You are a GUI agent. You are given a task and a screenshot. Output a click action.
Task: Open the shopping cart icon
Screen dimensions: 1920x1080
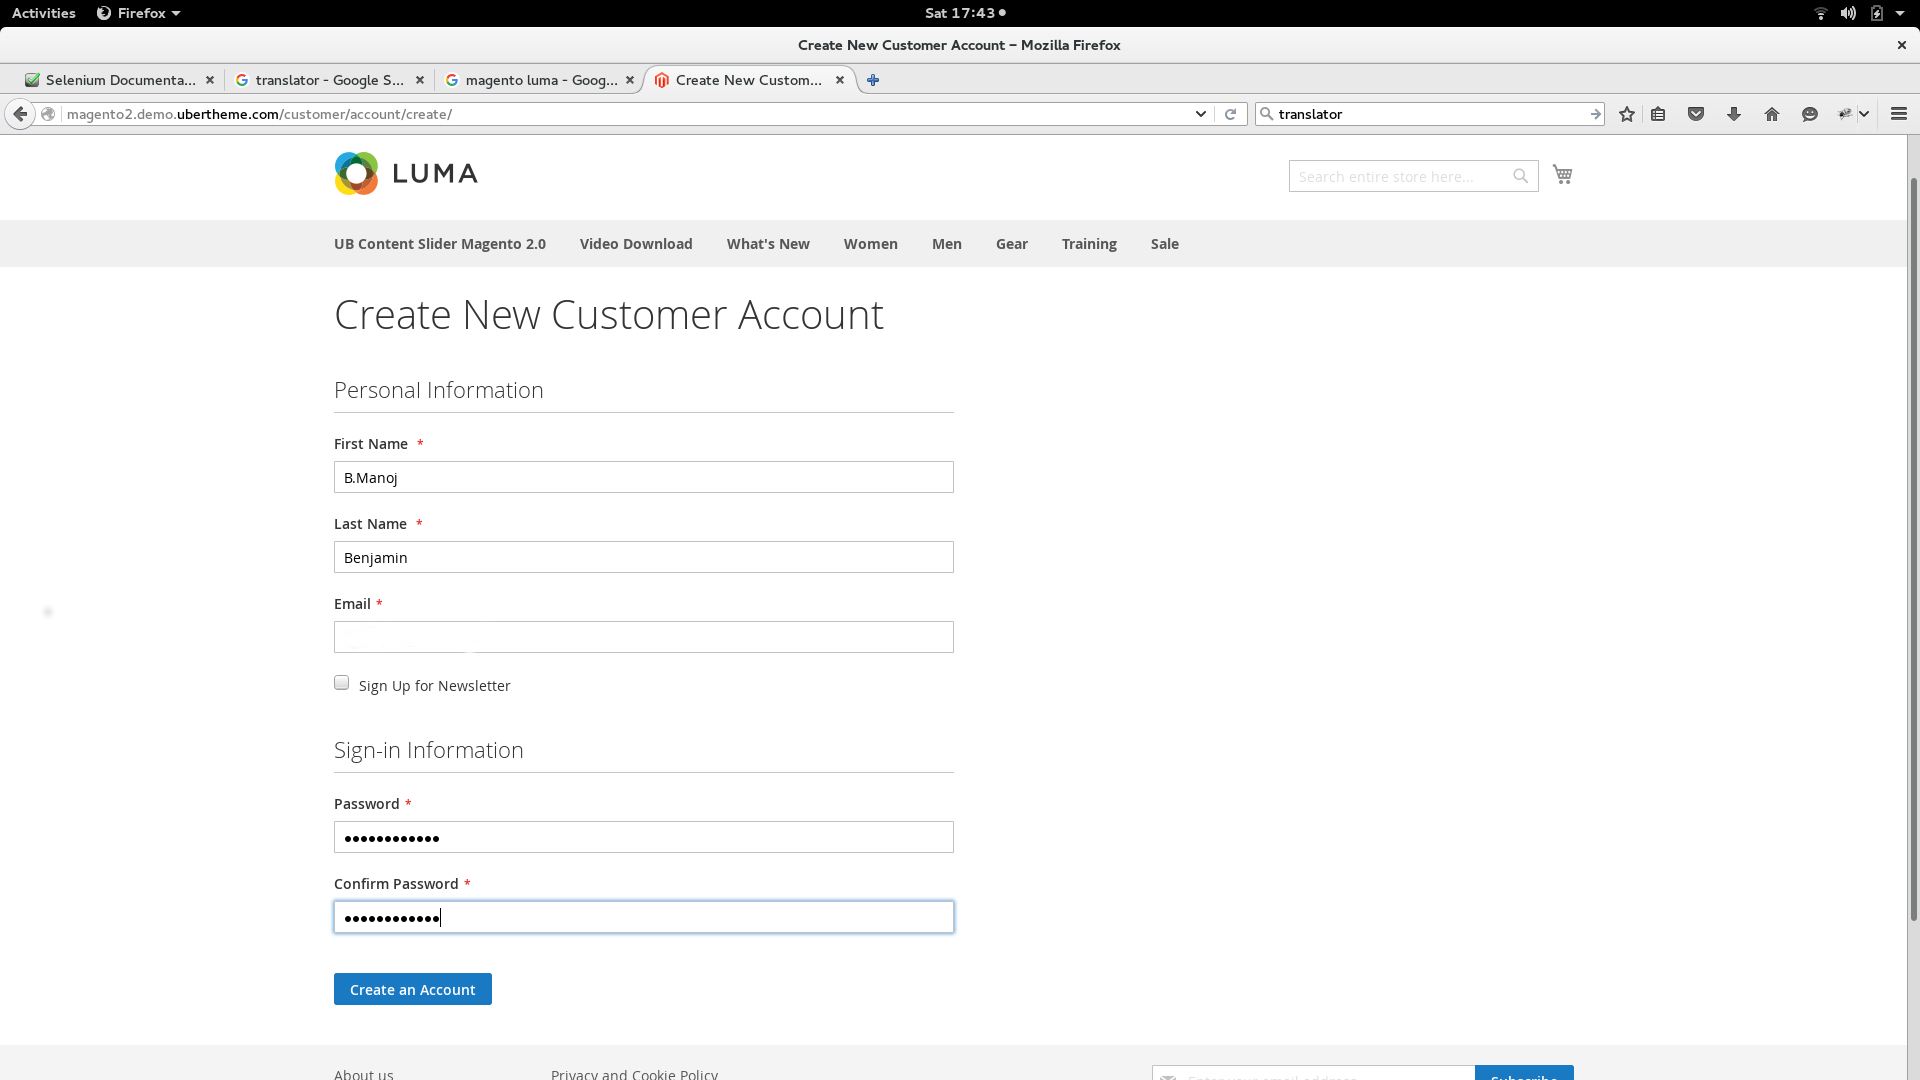click(x=1562, y=175)
